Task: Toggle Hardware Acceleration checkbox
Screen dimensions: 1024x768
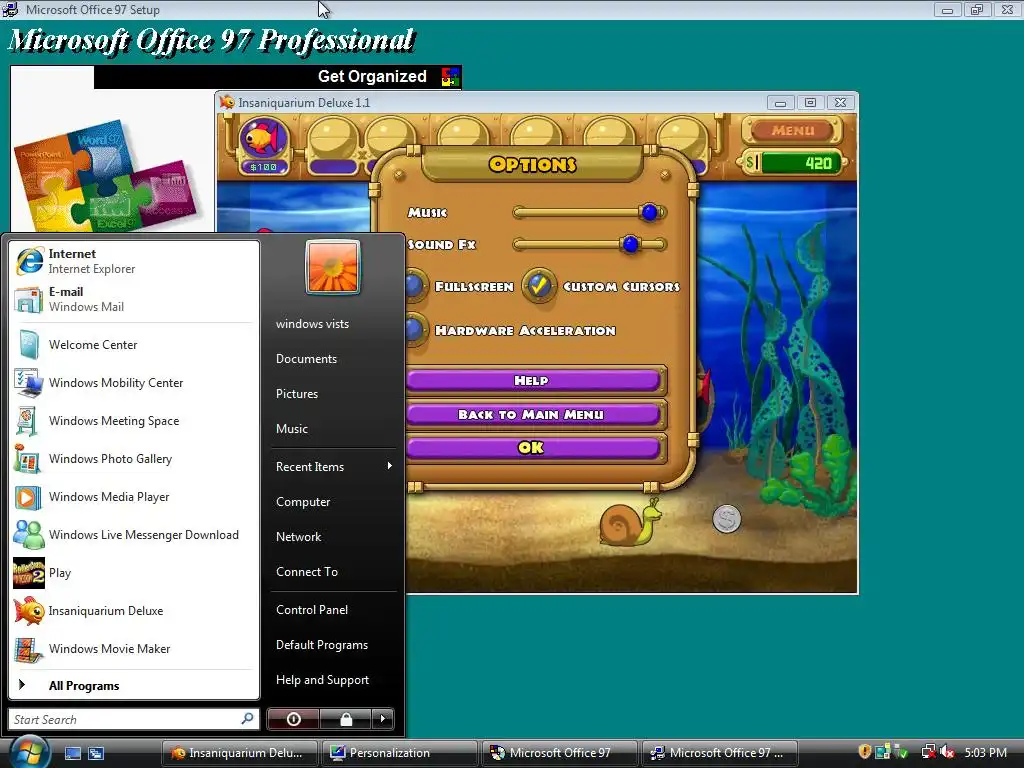Action: click(x=415, y=329)
